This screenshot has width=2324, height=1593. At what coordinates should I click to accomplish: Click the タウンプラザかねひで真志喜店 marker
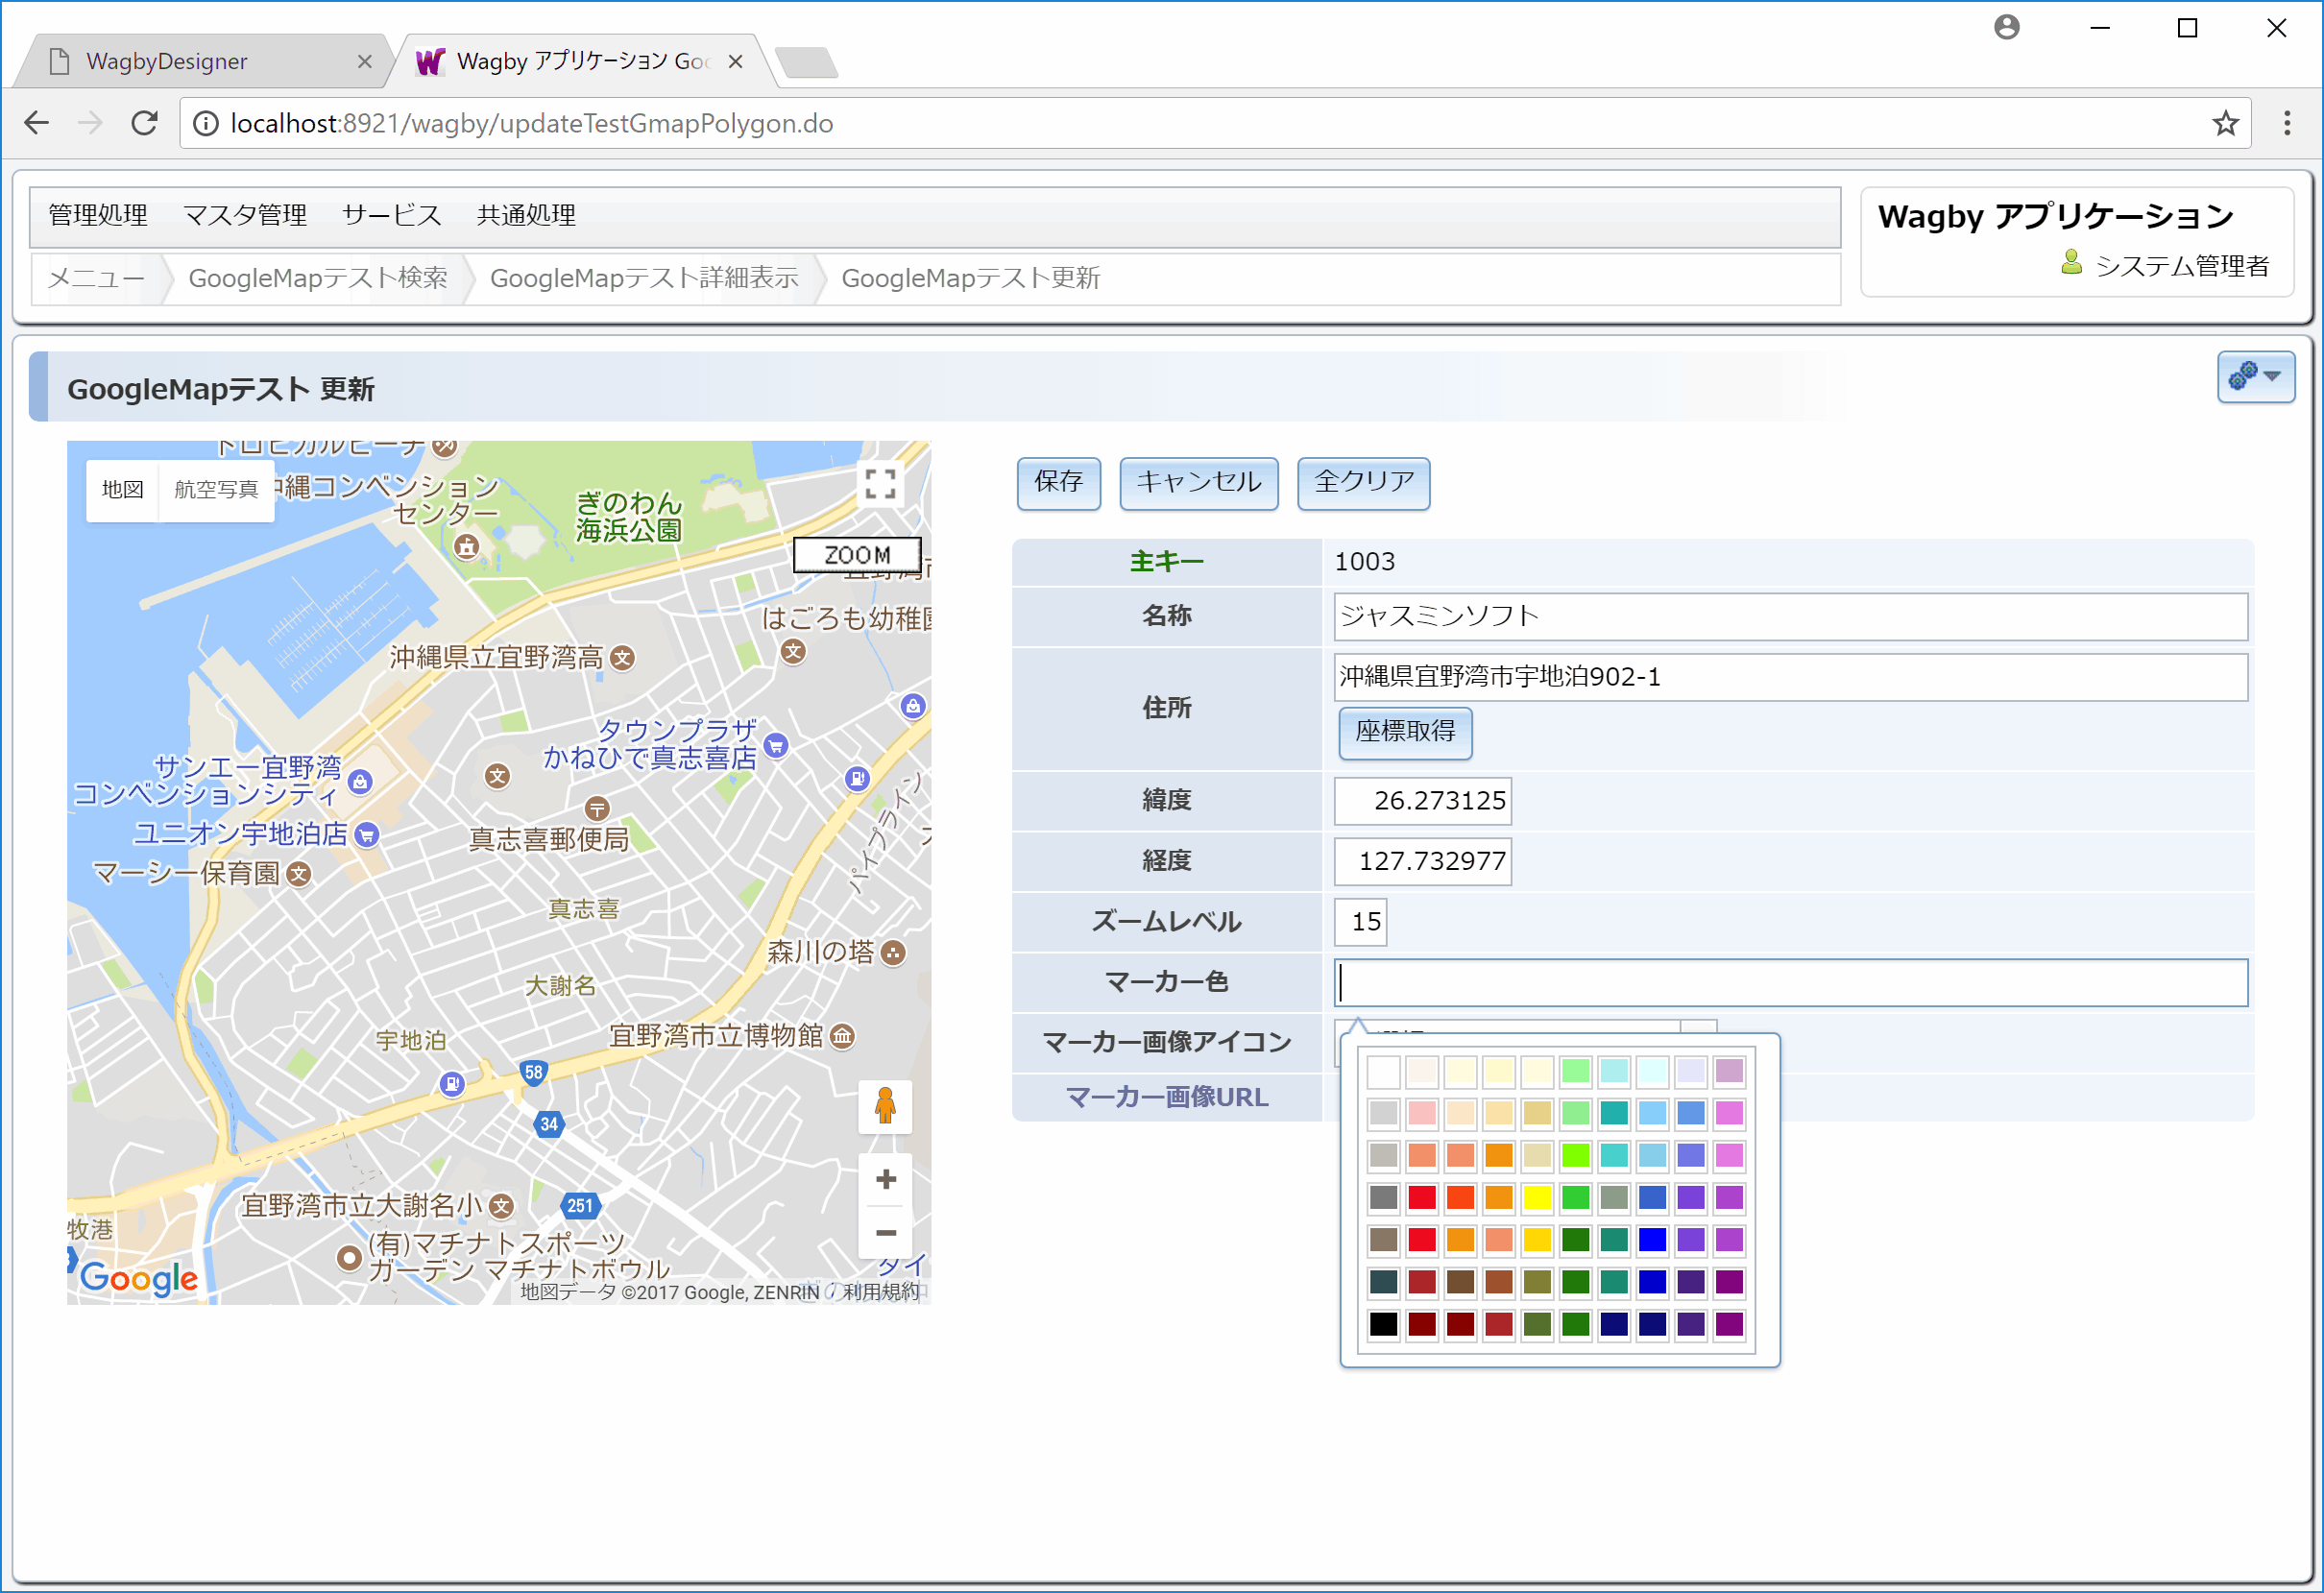point(775,745)
